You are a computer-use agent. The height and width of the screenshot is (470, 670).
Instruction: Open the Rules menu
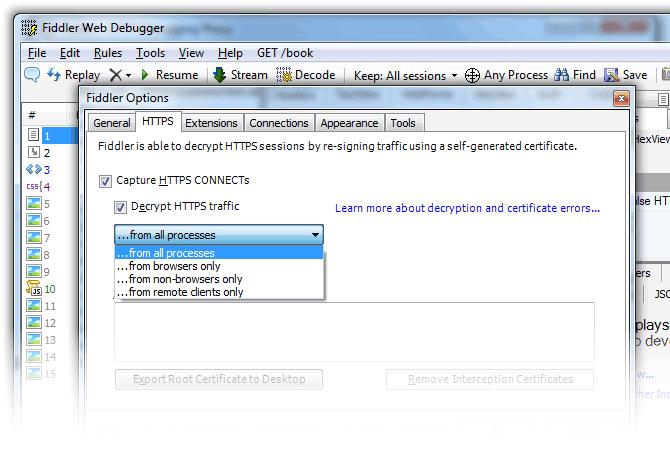(108, 53)
